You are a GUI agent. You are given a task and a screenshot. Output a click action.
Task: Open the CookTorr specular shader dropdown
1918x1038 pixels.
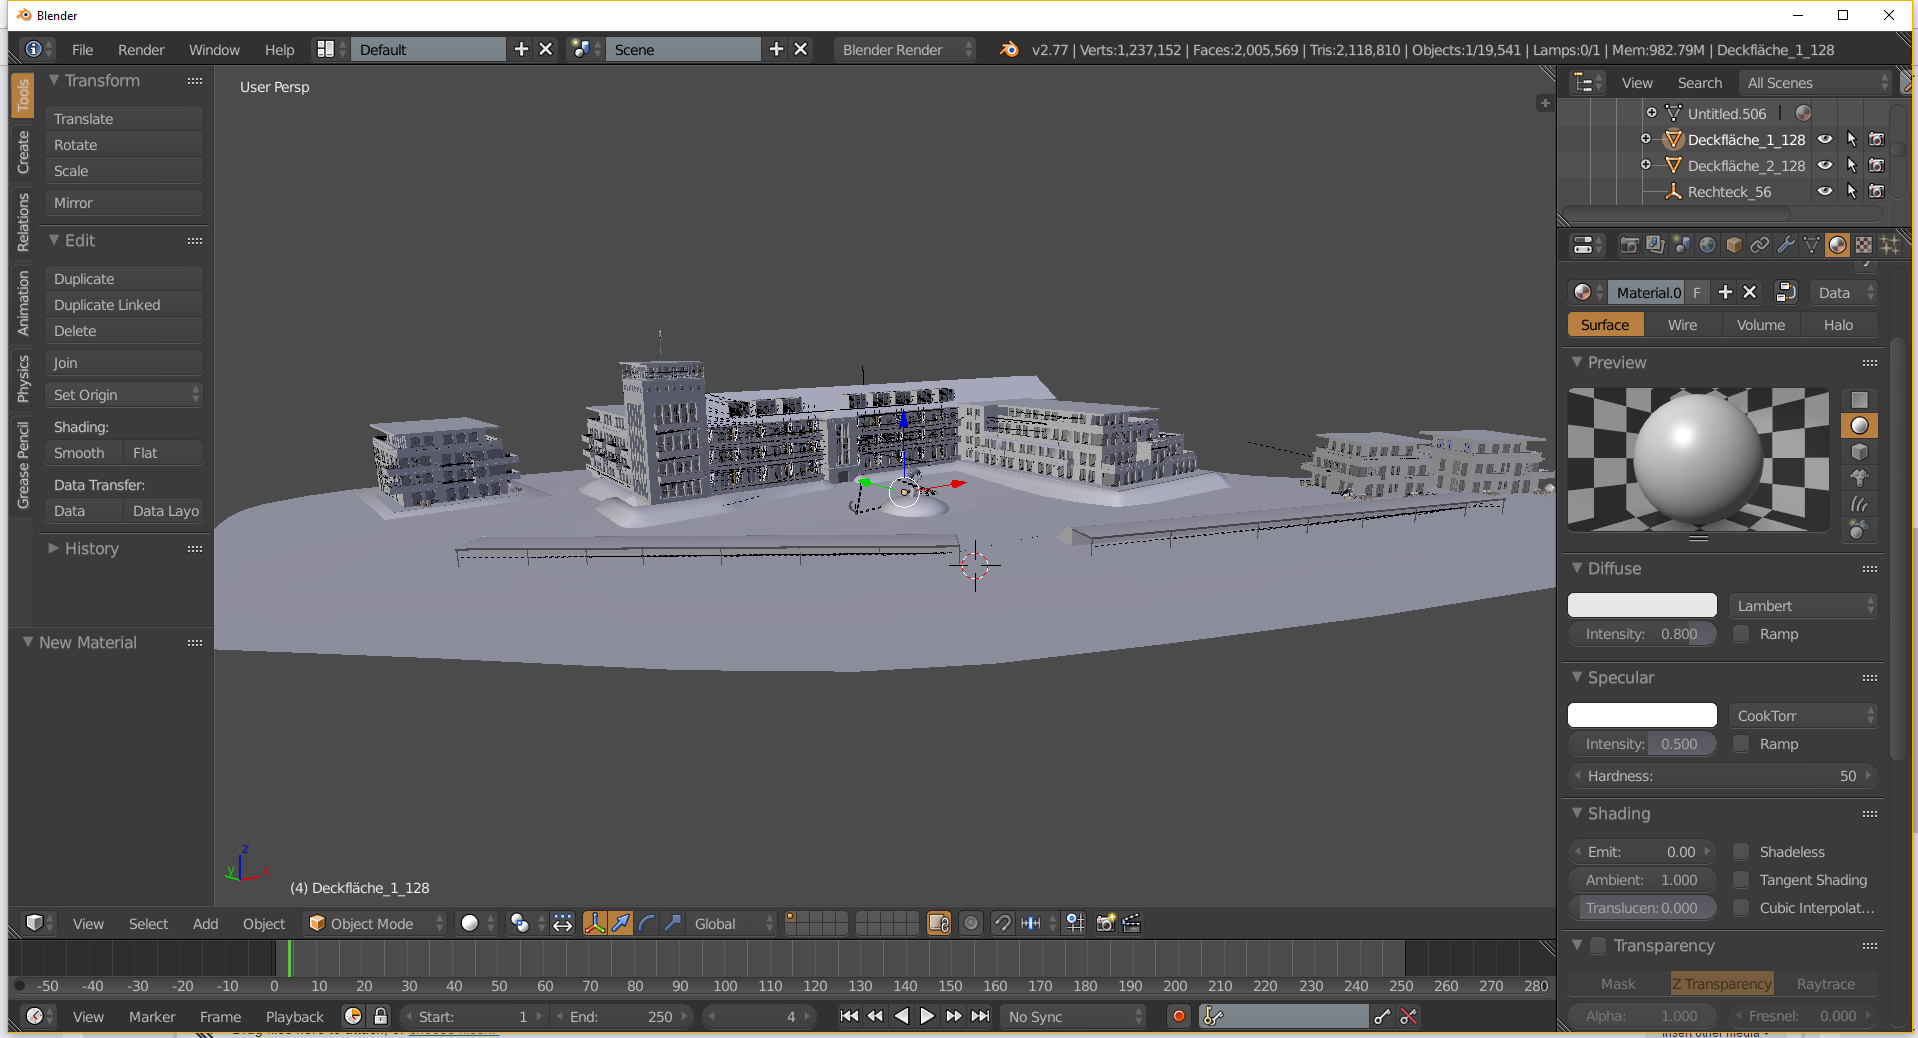point(1803,715)
